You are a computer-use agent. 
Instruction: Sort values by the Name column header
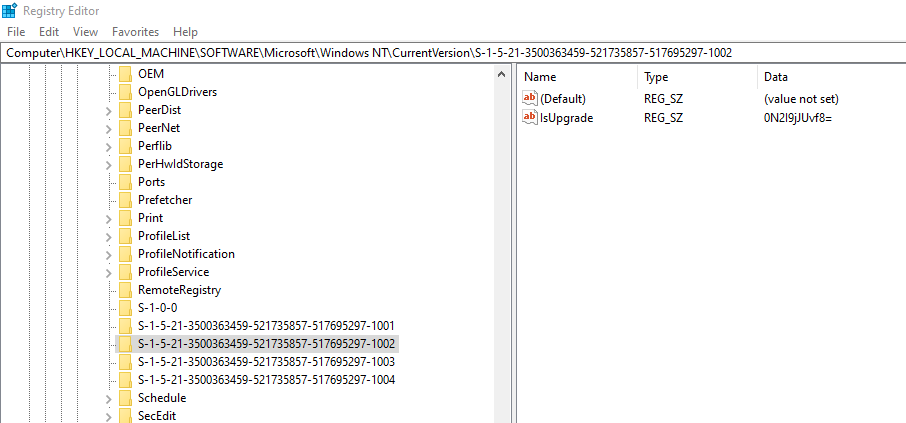[x=577, y=77]
